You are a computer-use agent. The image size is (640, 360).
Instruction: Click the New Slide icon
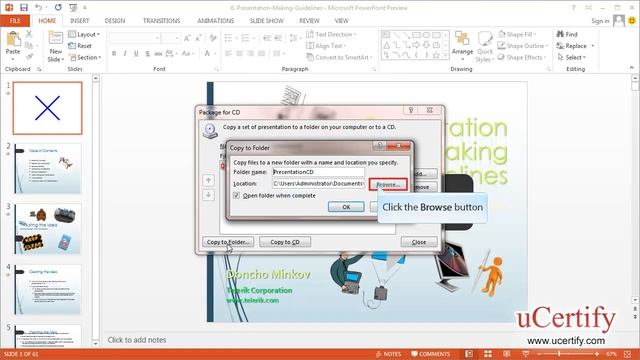pyautogui.click(x=56, y=39)
